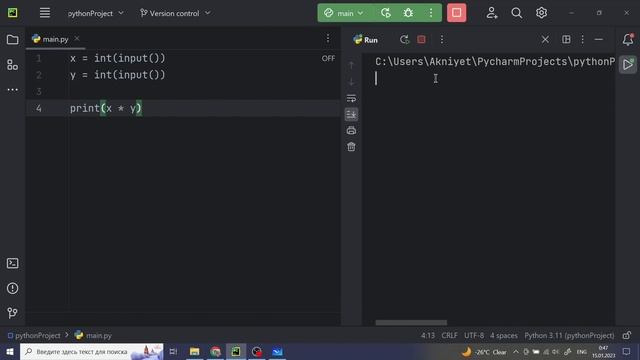This screenshot has width=640, height=360.
Task: Rerun program in Run panel
Action: (x=404, y=40)
